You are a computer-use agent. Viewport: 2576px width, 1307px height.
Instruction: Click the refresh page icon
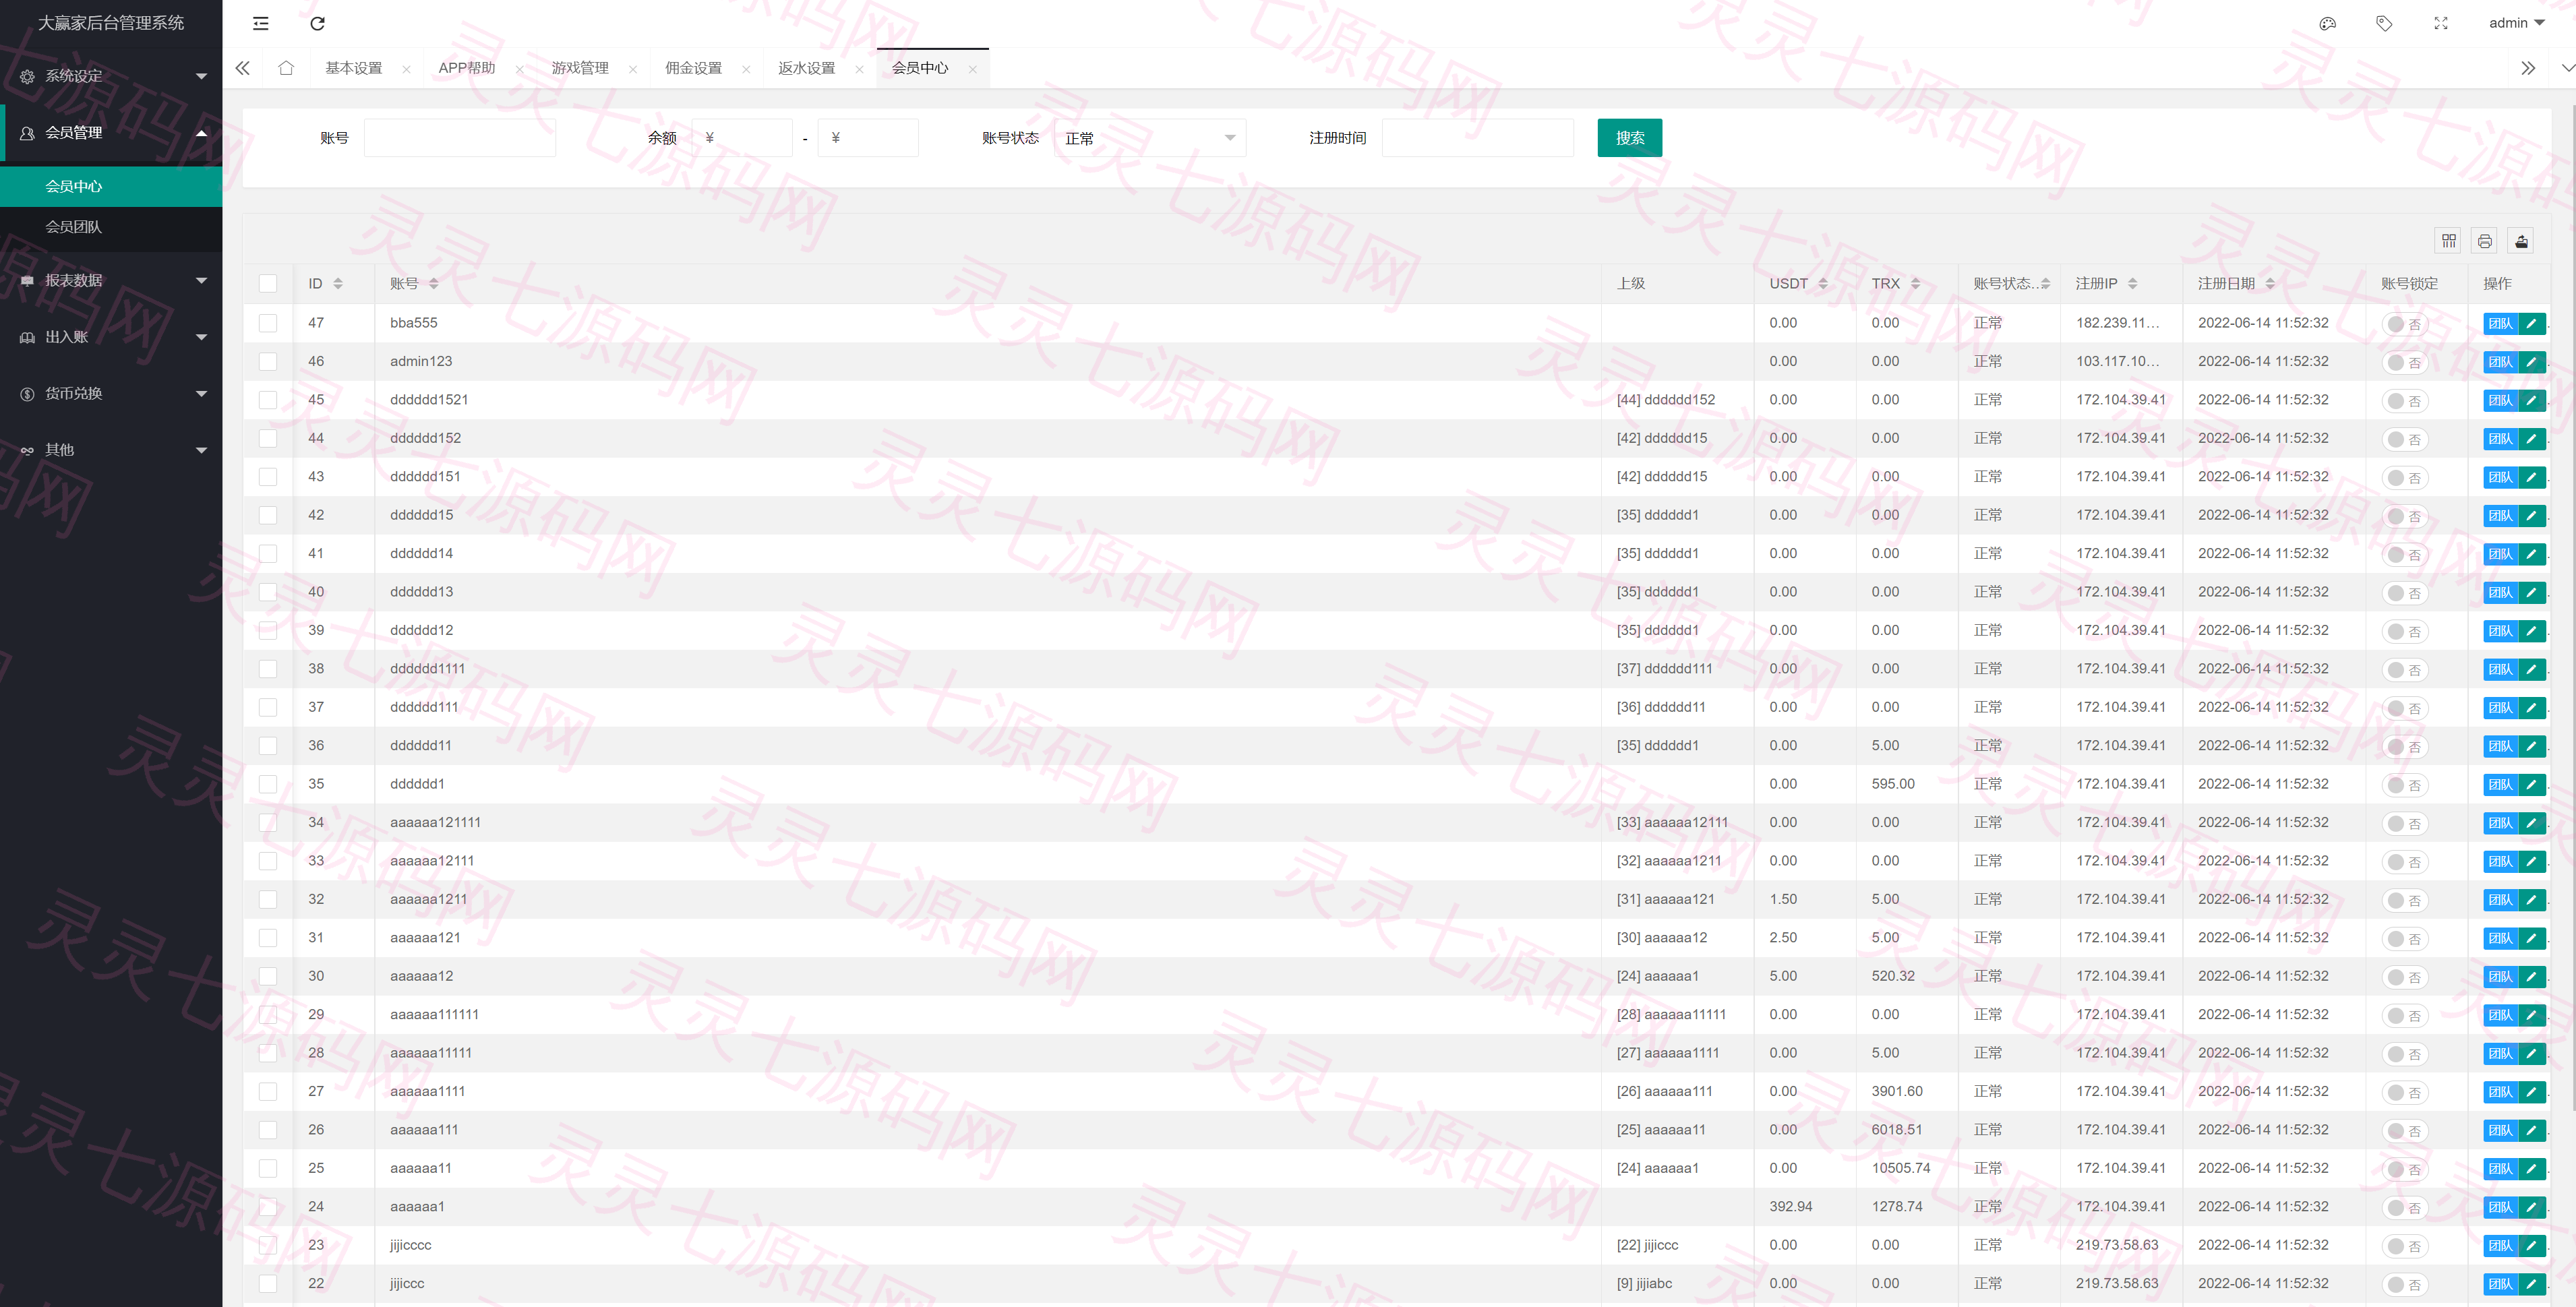[x=318, y=23]
